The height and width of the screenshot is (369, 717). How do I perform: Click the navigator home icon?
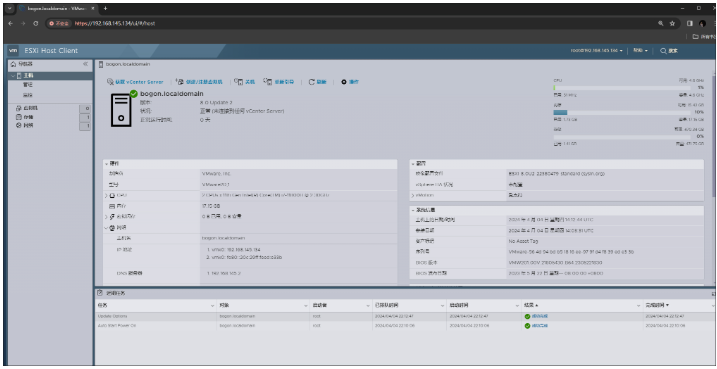pyautogui.click(x=13, y=64)
